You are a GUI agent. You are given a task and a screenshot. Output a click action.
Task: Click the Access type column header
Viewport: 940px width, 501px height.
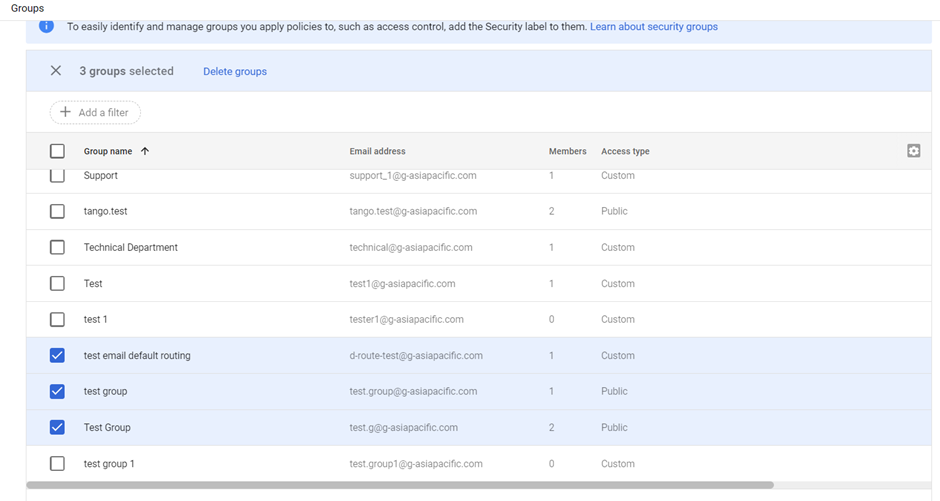(625, 151)
